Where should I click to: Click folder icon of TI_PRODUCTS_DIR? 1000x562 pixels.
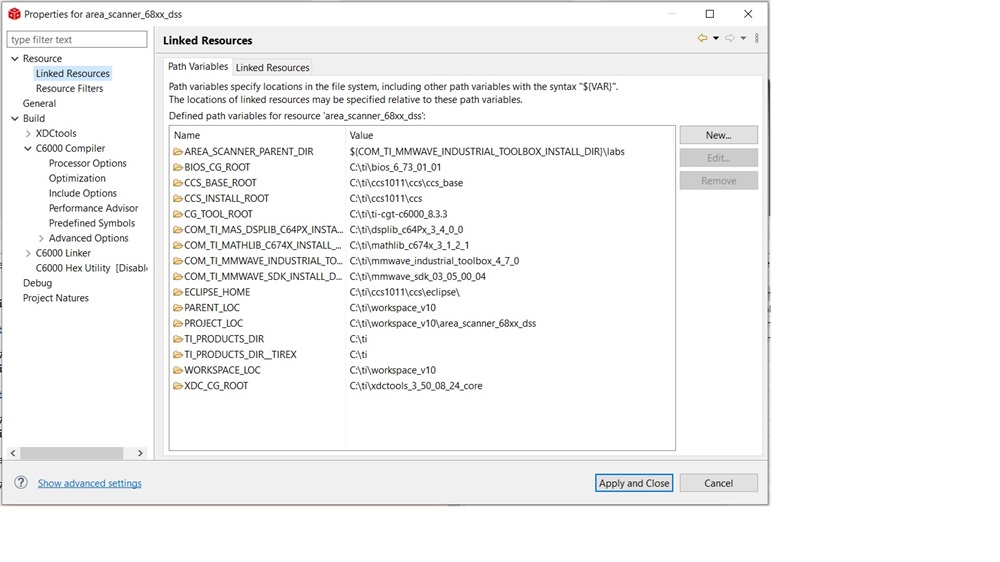click(178, 339)
